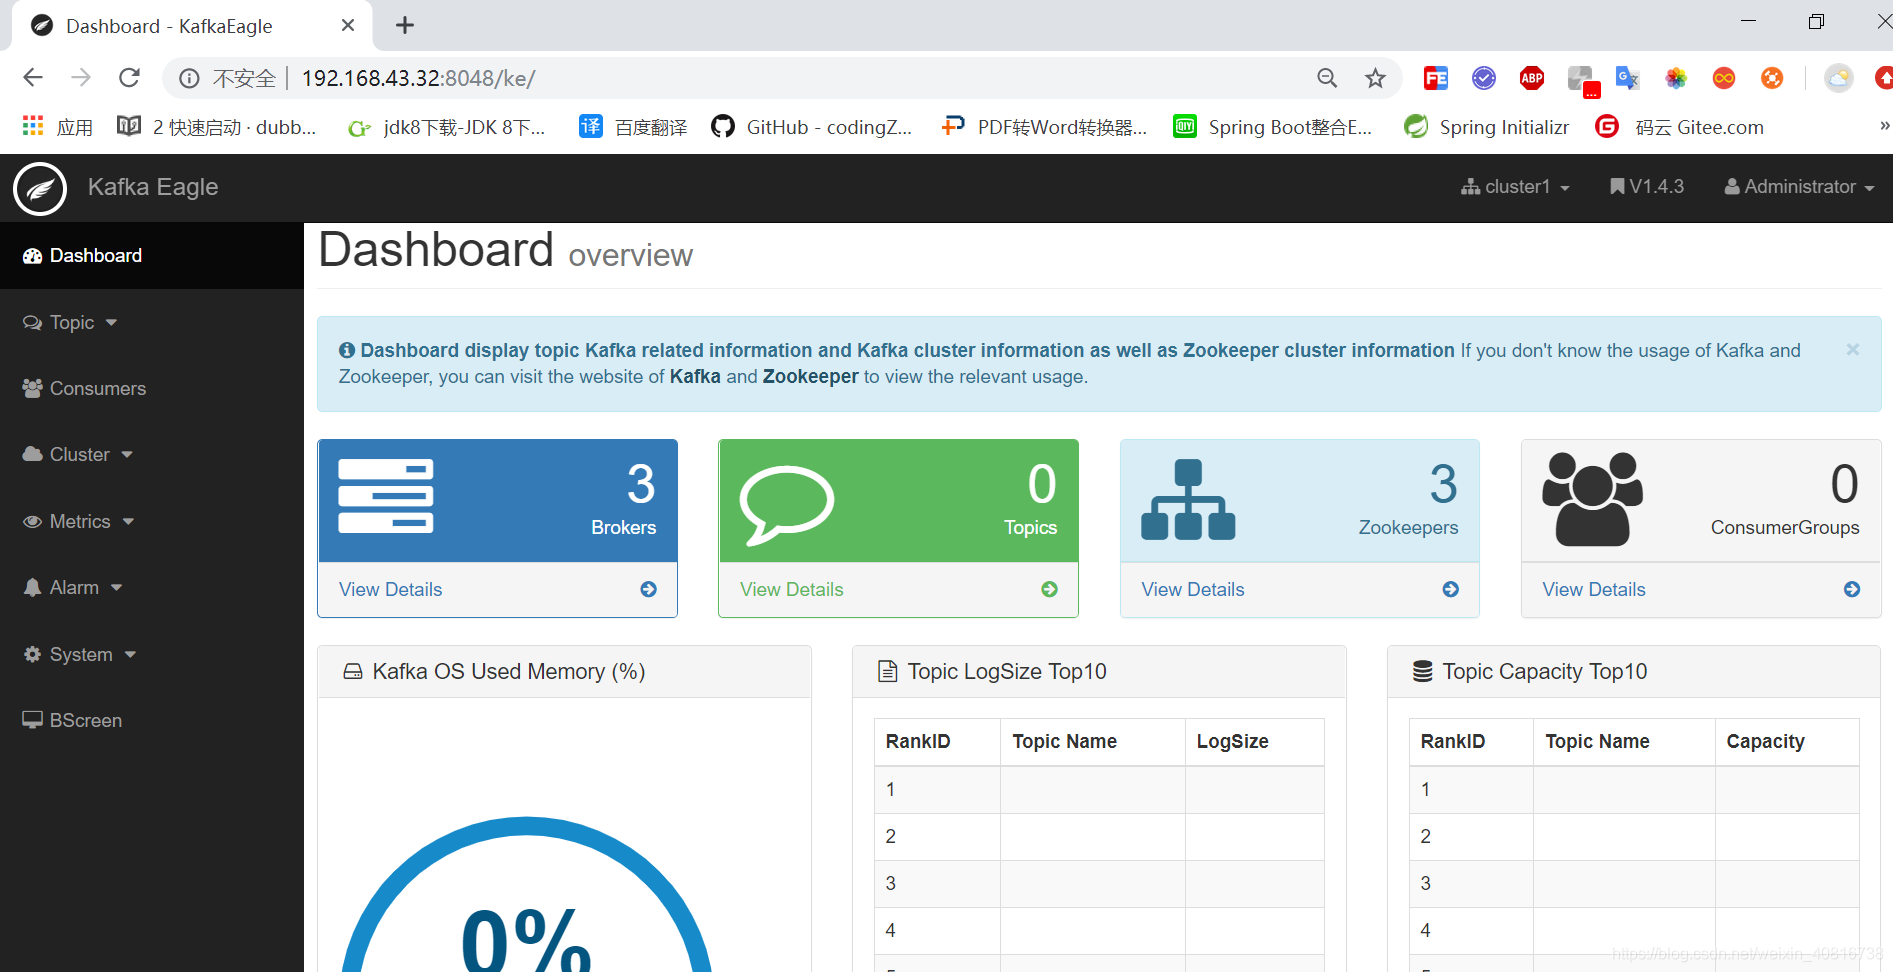Click the Zookeepers card arrow icon
This screenshot has height=972, width=1893.
1451,590
